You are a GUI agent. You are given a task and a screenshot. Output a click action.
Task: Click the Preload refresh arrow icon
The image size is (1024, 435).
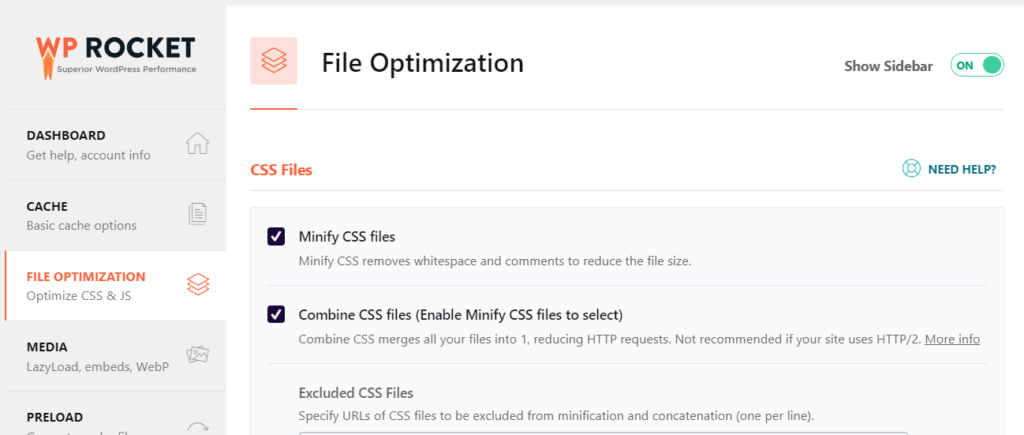[197, 427]
